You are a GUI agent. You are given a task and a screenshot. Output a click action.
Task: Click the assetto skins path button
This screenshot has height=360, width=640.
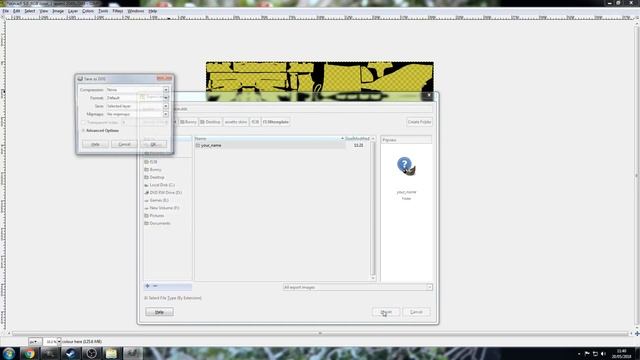(236, 122)
